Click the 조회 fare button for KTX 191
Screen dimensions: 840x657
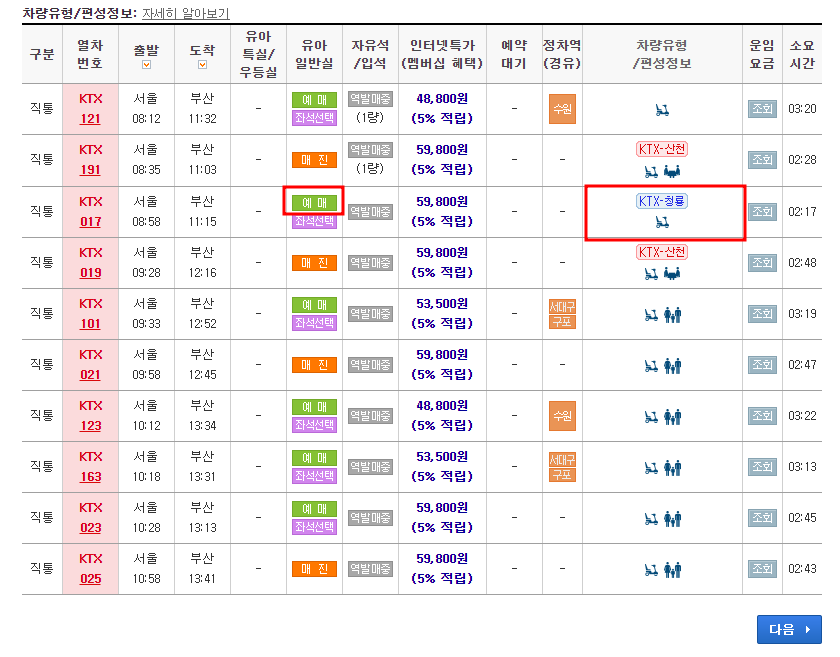coord(762,160)
